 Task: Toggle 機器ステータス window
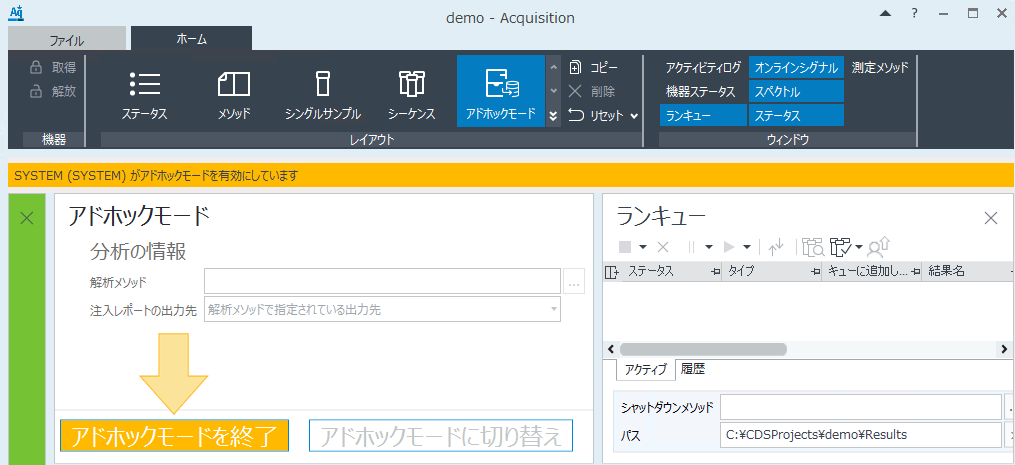tap(703, 92)
